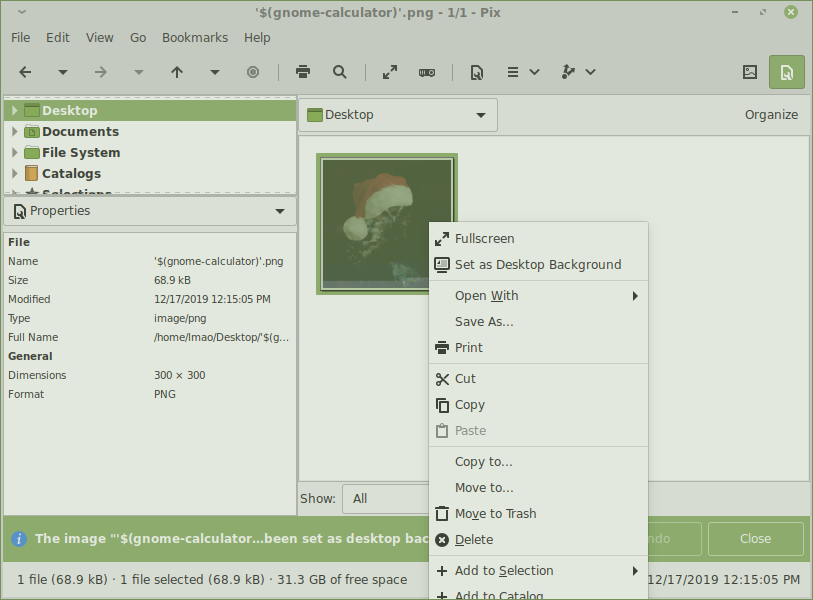This screenshot has width=813, height=600.
Task: Choose Cut in context menu
Action: click(x=539, y=379)
